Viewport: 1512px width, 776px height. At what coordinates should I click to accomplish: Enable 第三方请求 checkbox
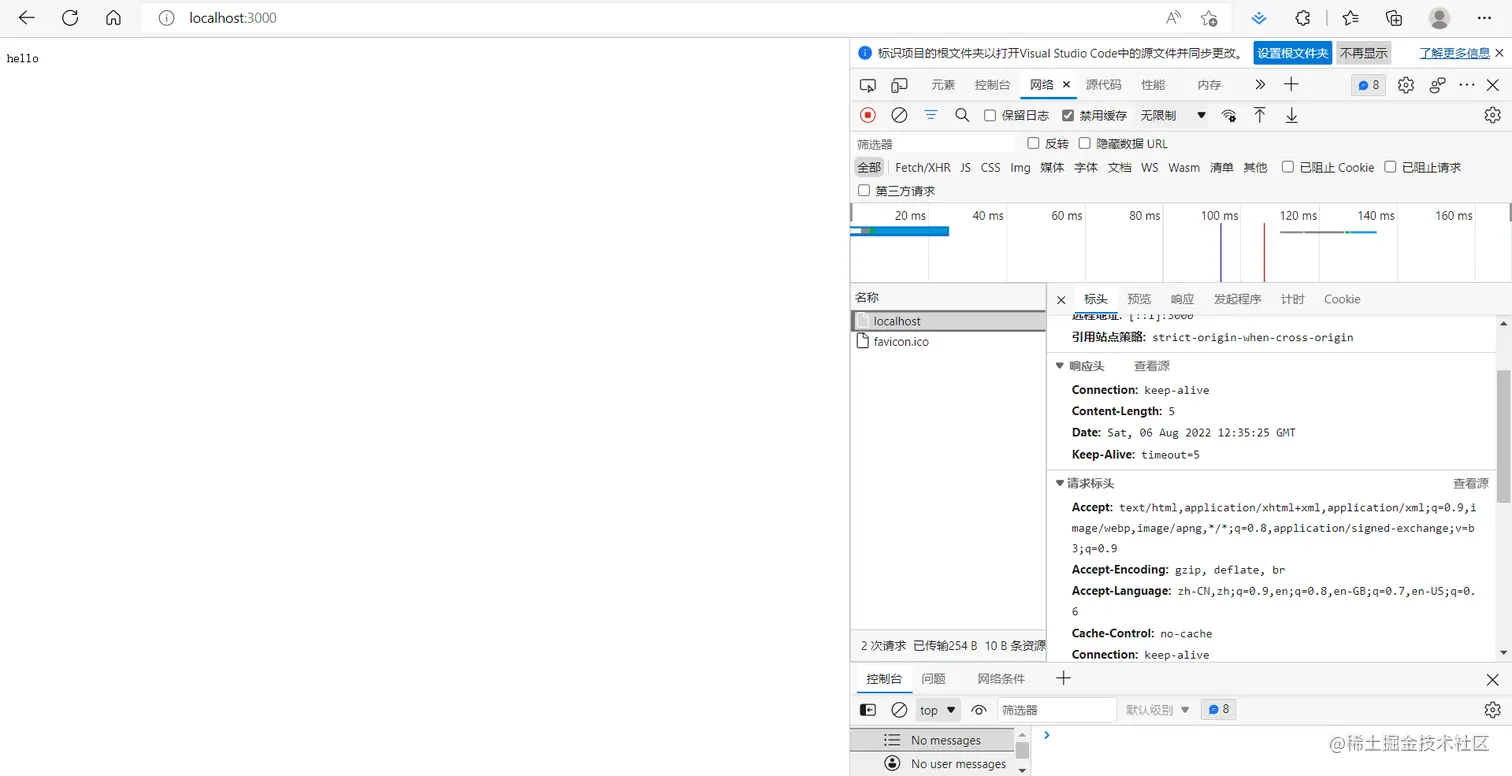tap(864, 190)
